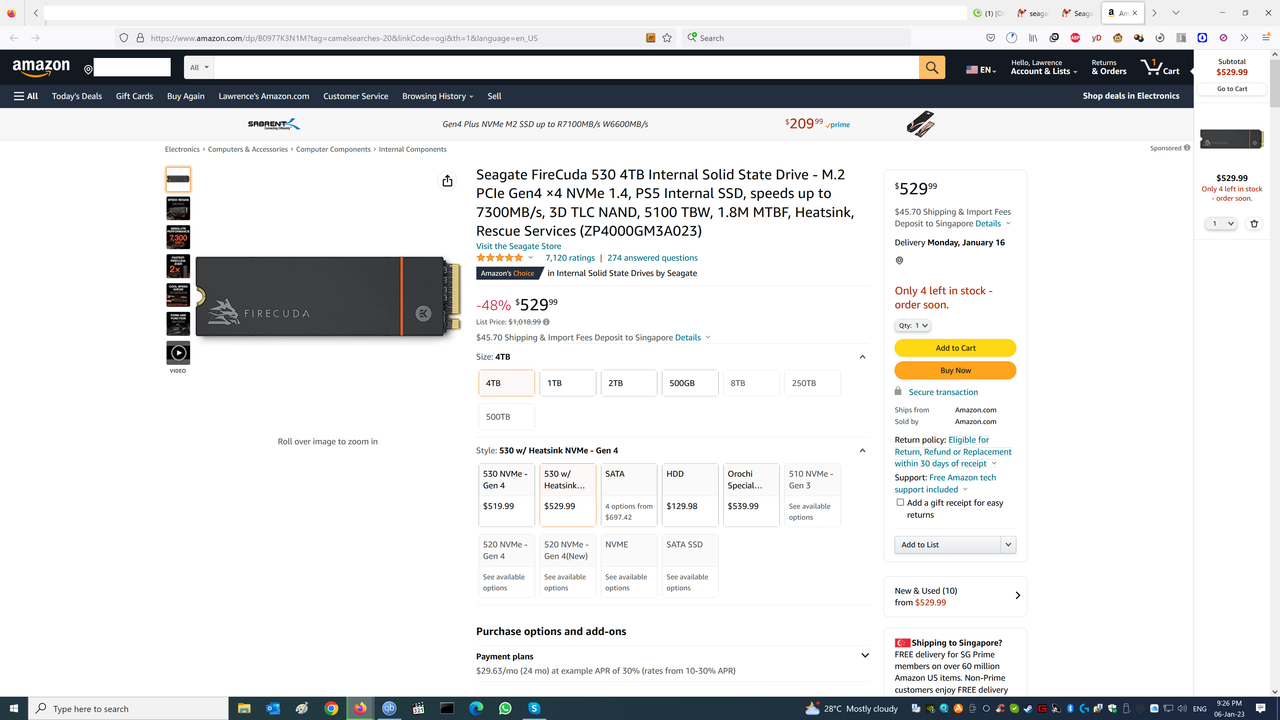
Task: Select the 2TB size option
Action: click(628, 383)
